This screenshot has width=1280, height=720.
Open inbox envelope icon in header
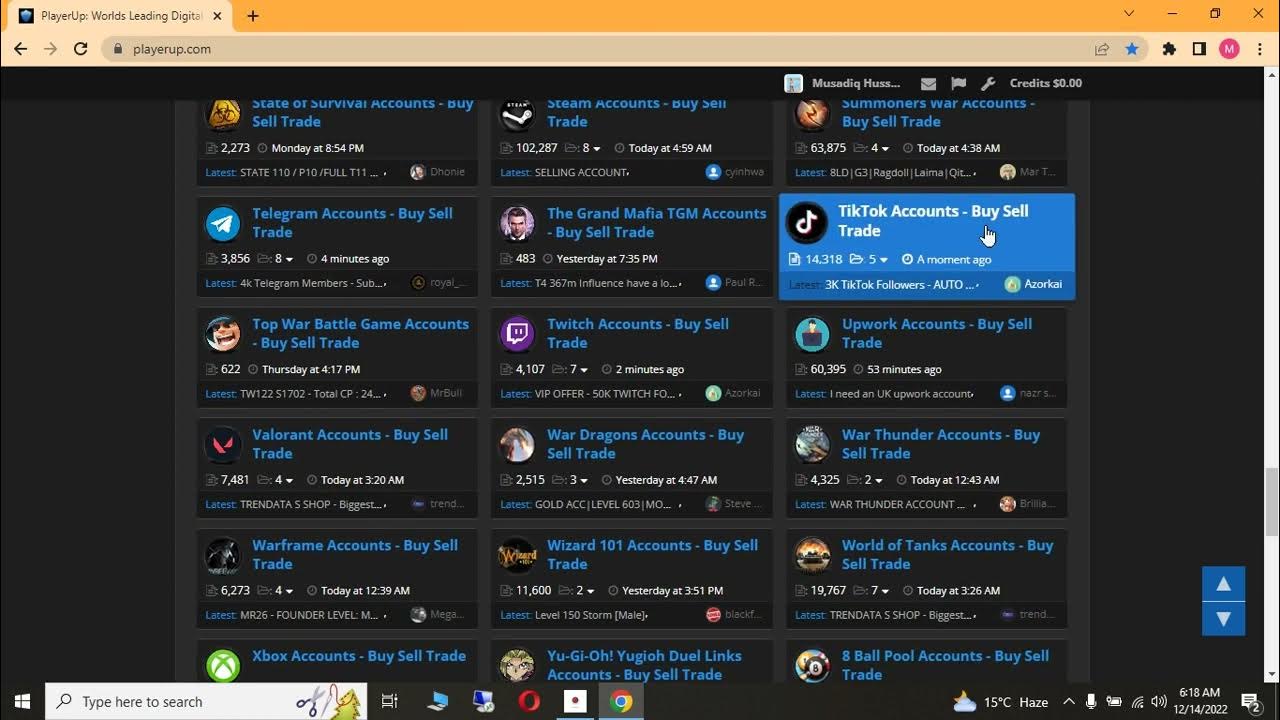click(928, 83)
